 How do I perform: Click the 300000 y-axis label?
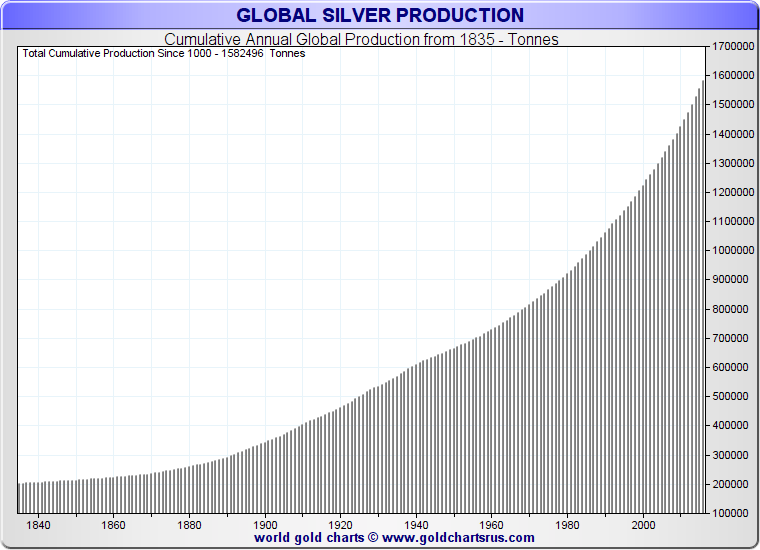(730, 455)
